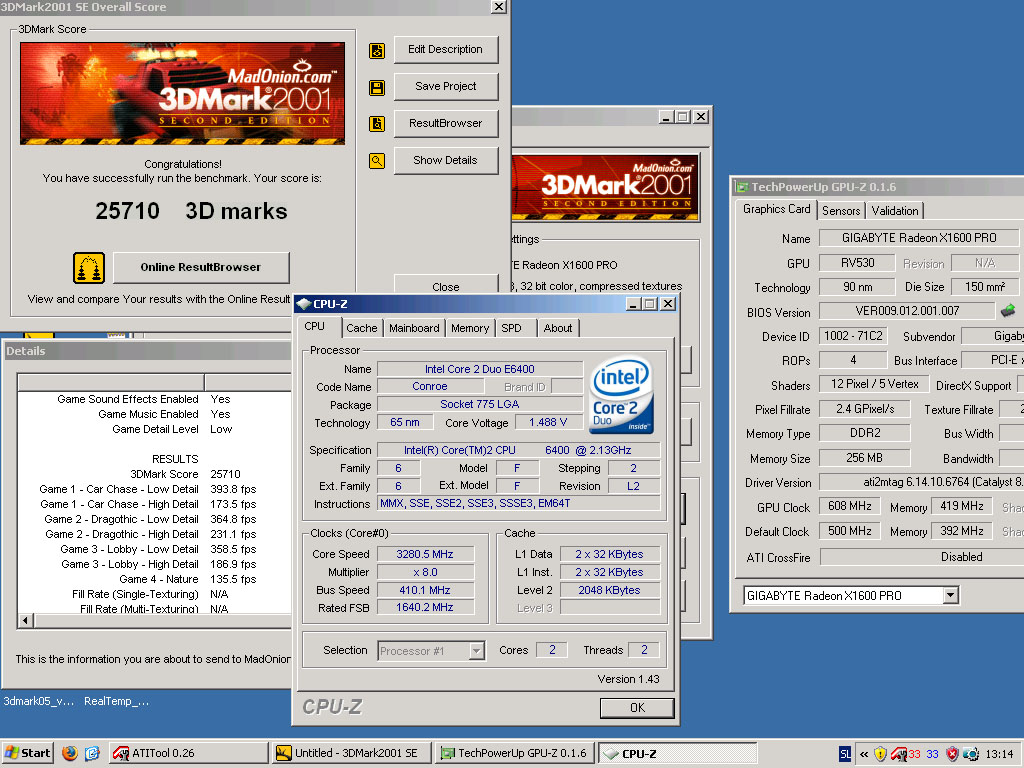
Task: Click the Save Project button
Action: click(445, 86)
